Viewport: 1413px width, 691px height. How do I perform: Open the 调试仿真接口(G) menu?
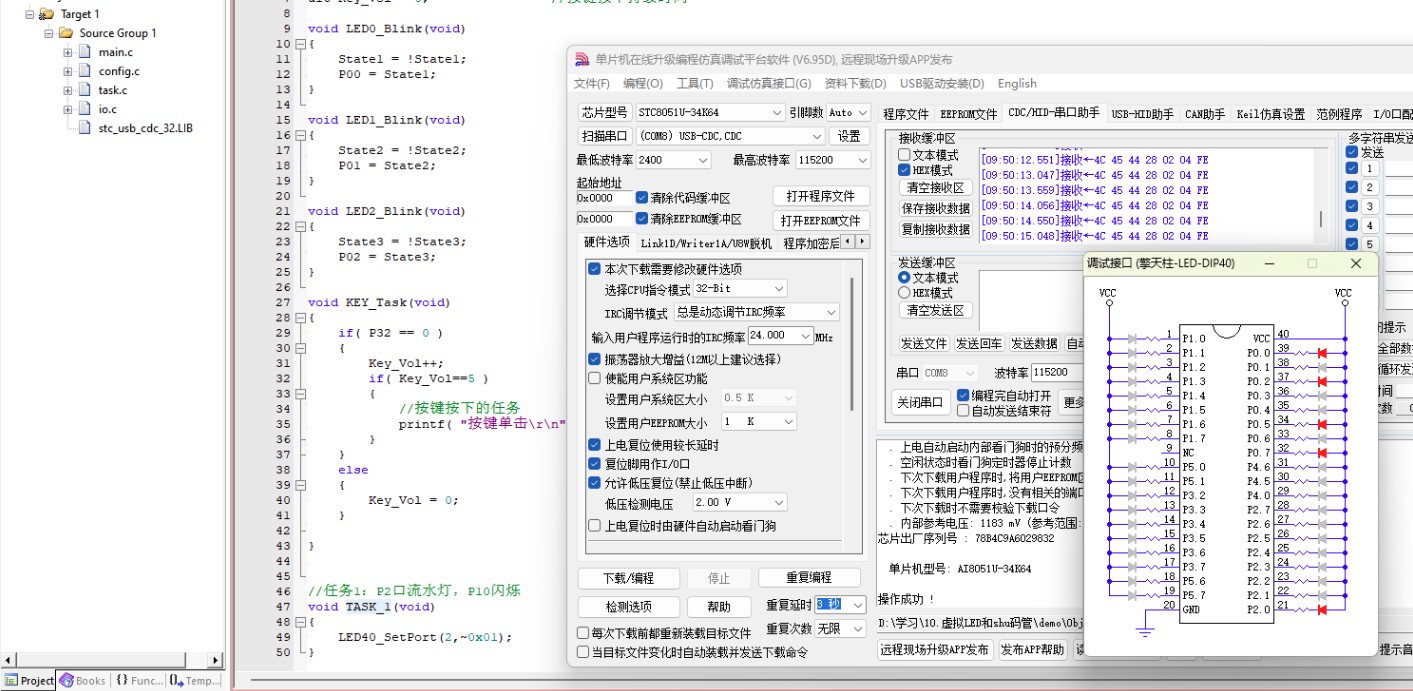click(769, 84)
